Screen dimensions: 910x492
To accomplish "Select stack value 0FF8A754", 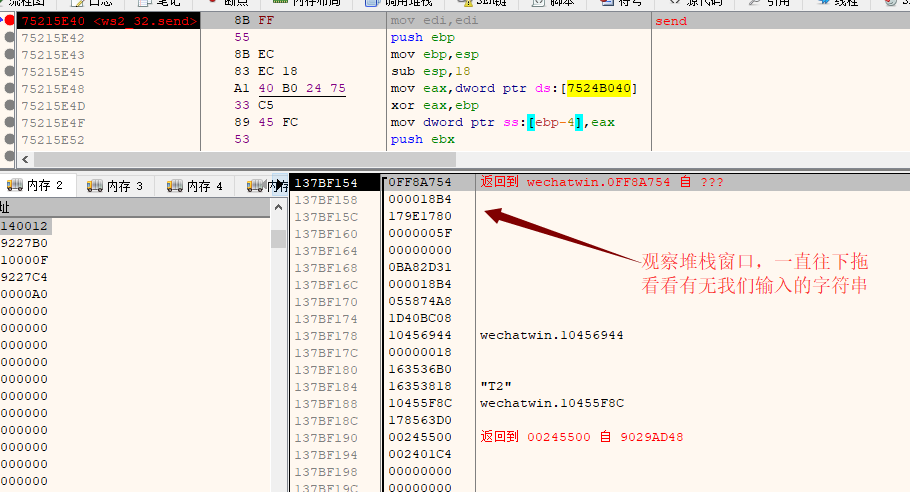I will pyautogui.click(x=420, y=182).
